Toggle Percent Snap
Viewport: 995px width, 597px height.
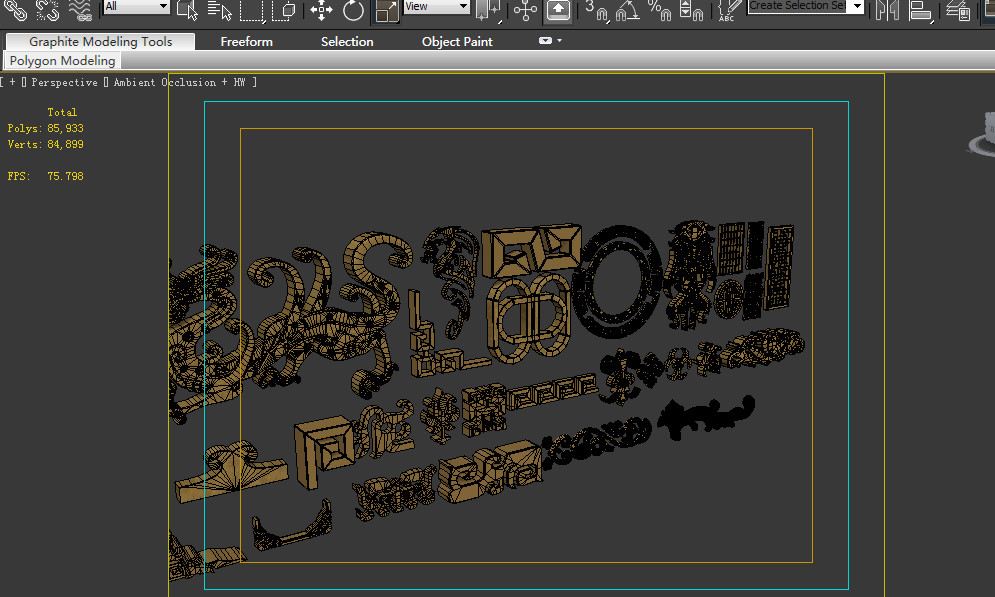[659, 10]
